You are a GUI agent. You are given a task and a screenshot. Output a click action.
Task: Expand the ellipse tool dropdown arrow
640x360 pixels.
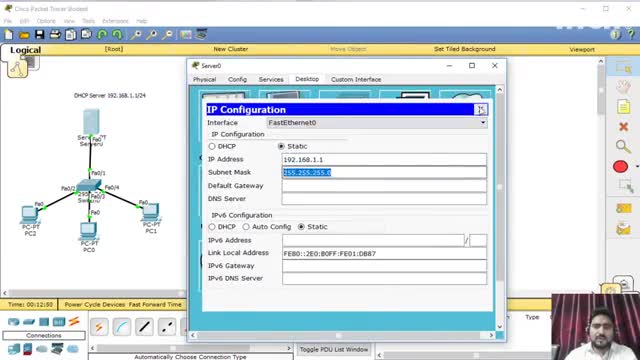[x=637, y=167]
